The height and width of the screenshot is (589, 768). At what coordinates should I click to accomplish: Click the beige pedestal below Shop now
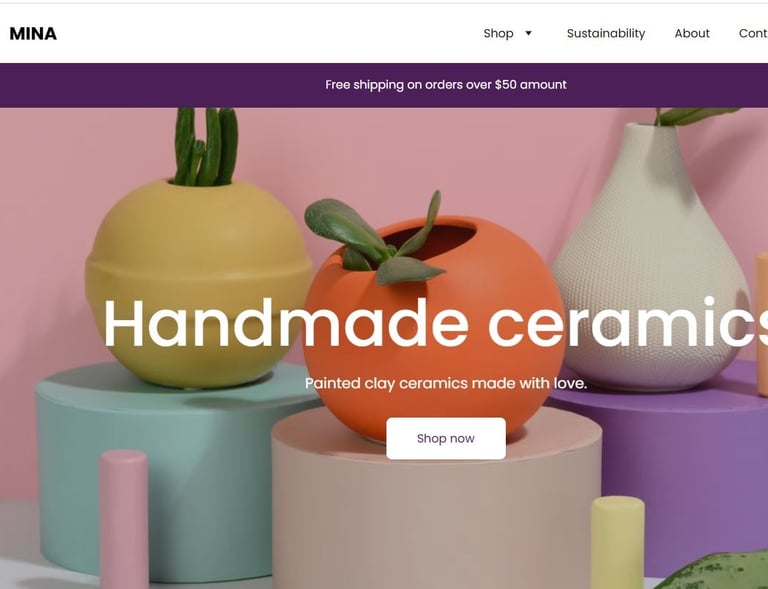[436, 514]
